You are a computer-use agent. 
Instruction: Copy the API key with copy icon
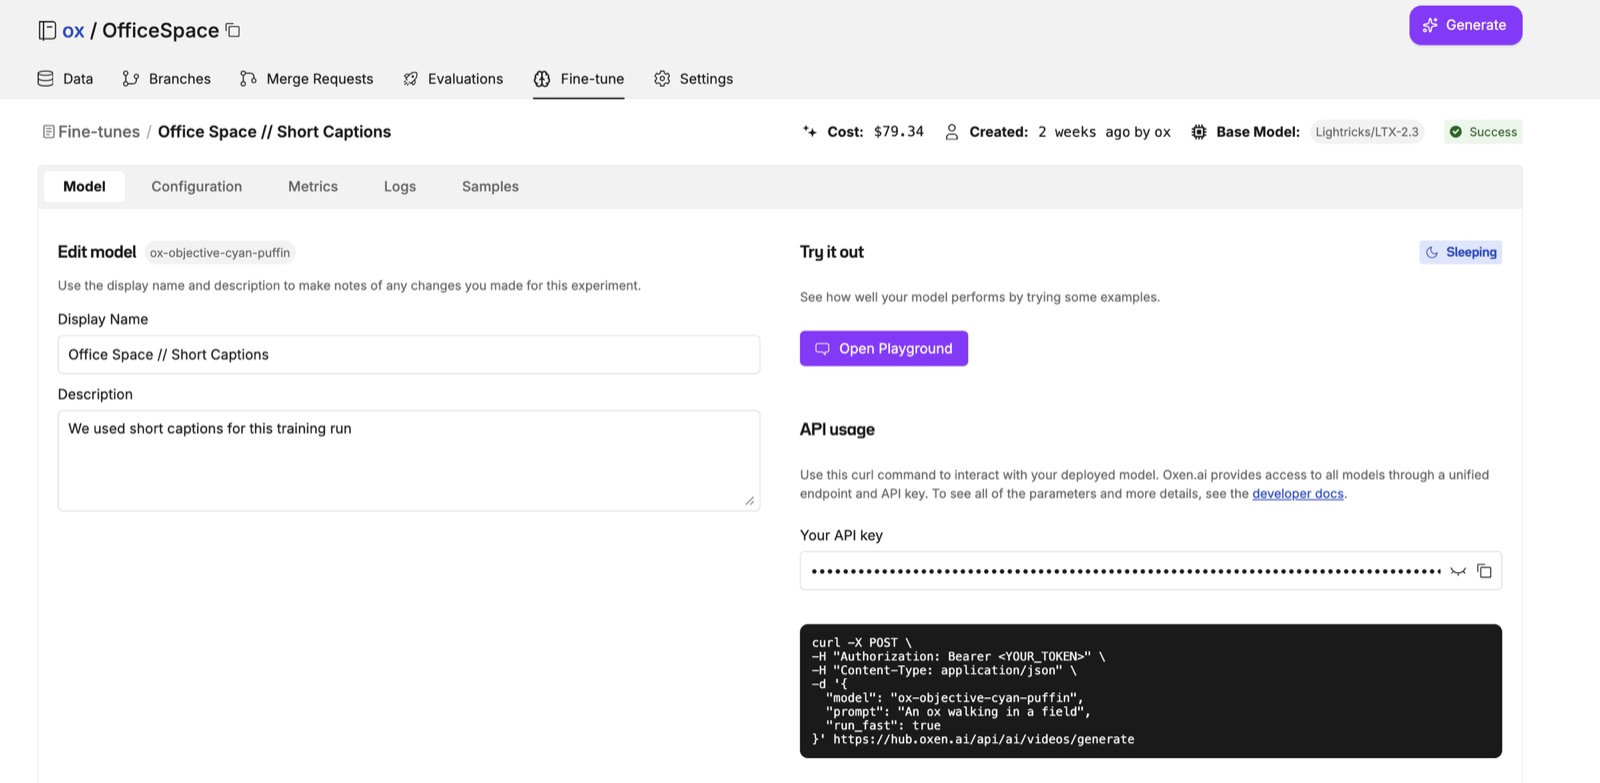[1484, 571]
